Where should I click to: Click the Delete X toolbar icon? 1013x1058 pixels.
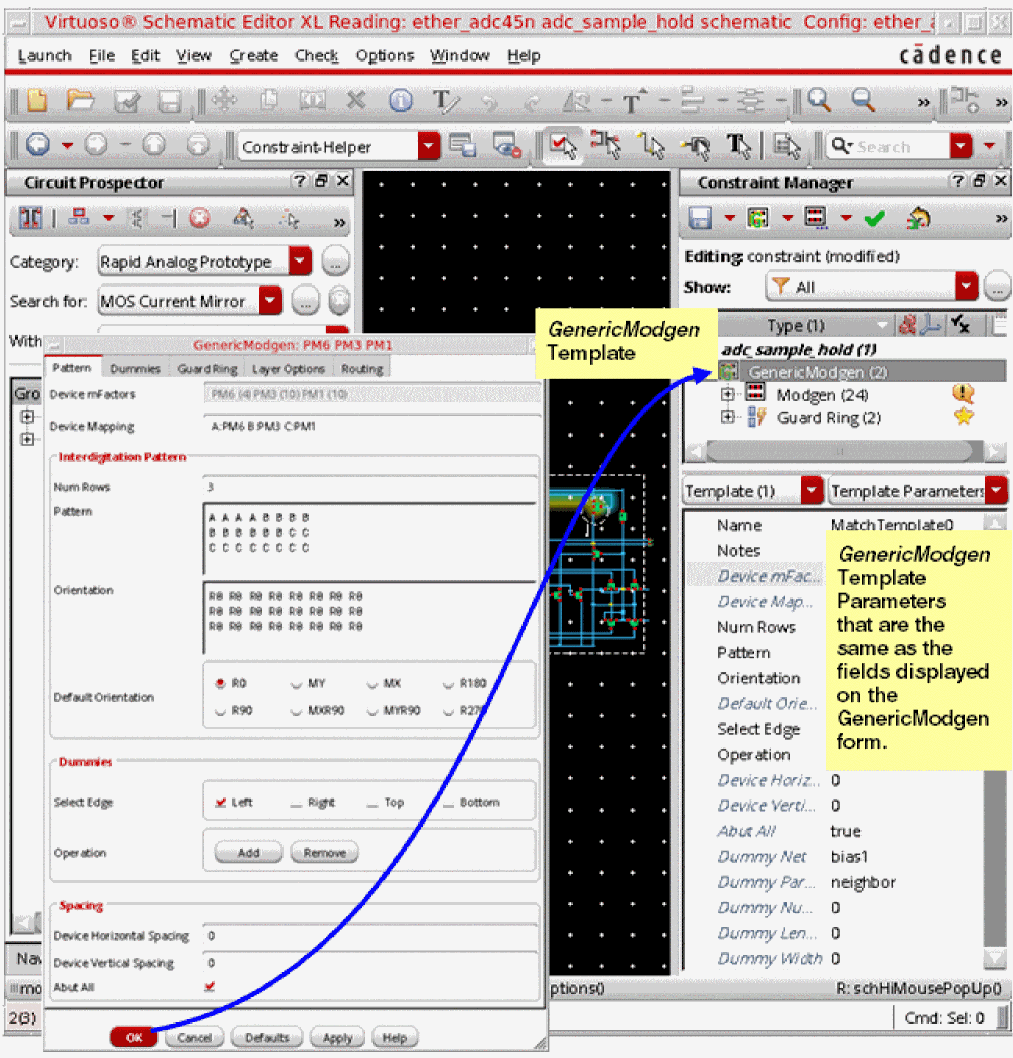point(356,101)
